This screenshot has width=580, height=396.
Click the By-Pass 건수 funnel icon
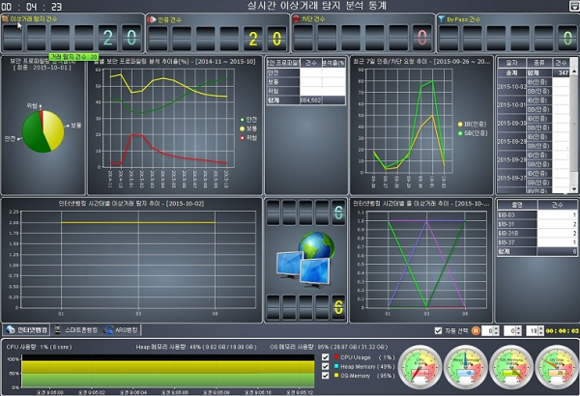pos(441,18)
